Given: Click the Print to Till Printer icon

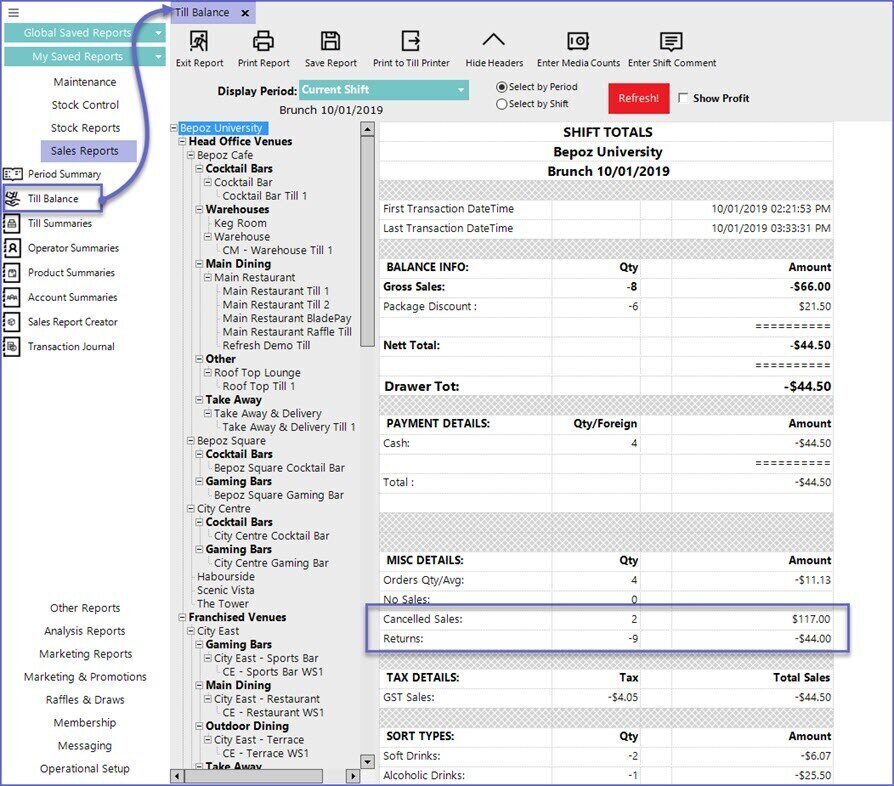Looking at the screenshot, I should pyautogui.click(x=411, y=42).
